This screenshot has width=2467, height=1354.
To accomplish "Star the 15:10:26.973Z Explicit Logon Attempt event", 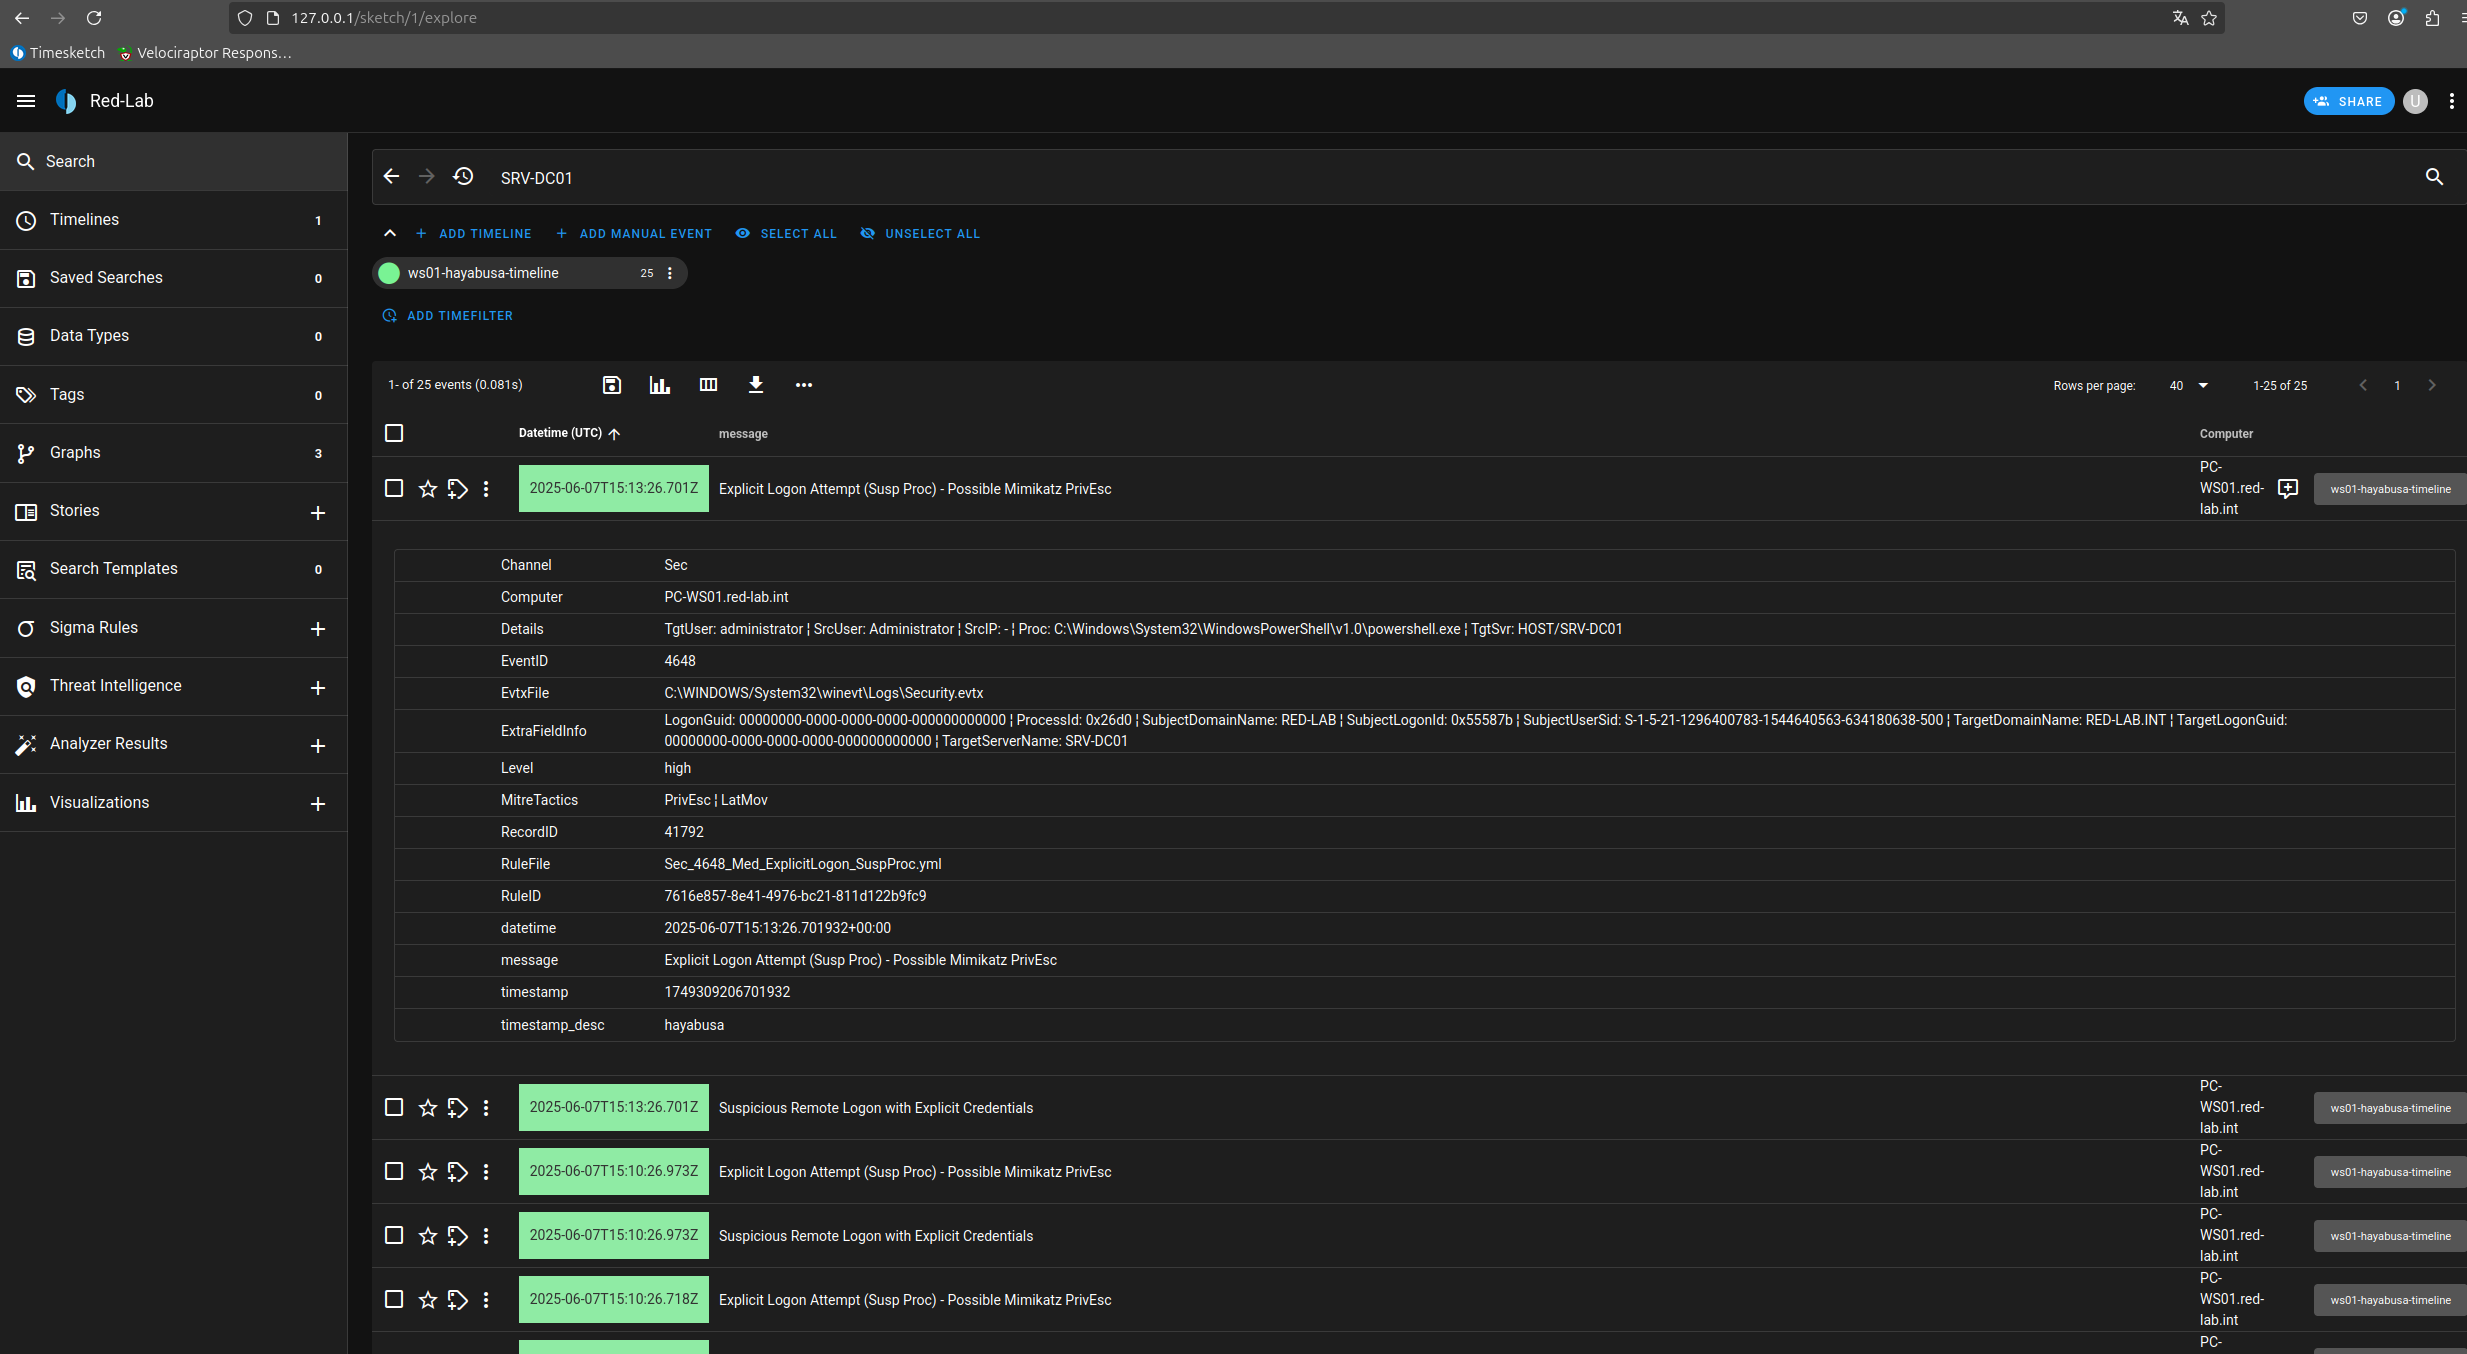I will click(428, 1172).
